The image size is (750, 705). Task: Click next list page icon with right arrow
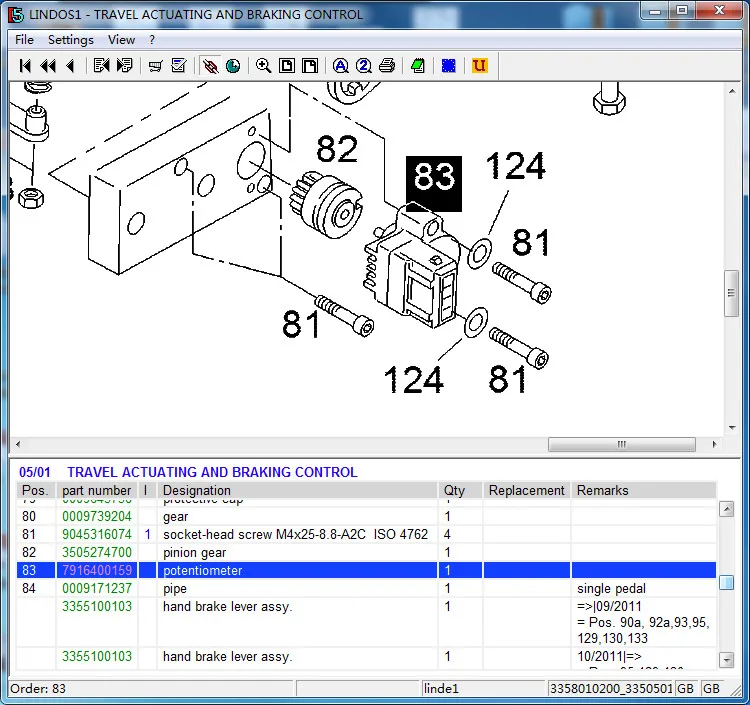(x=124, y=66)
